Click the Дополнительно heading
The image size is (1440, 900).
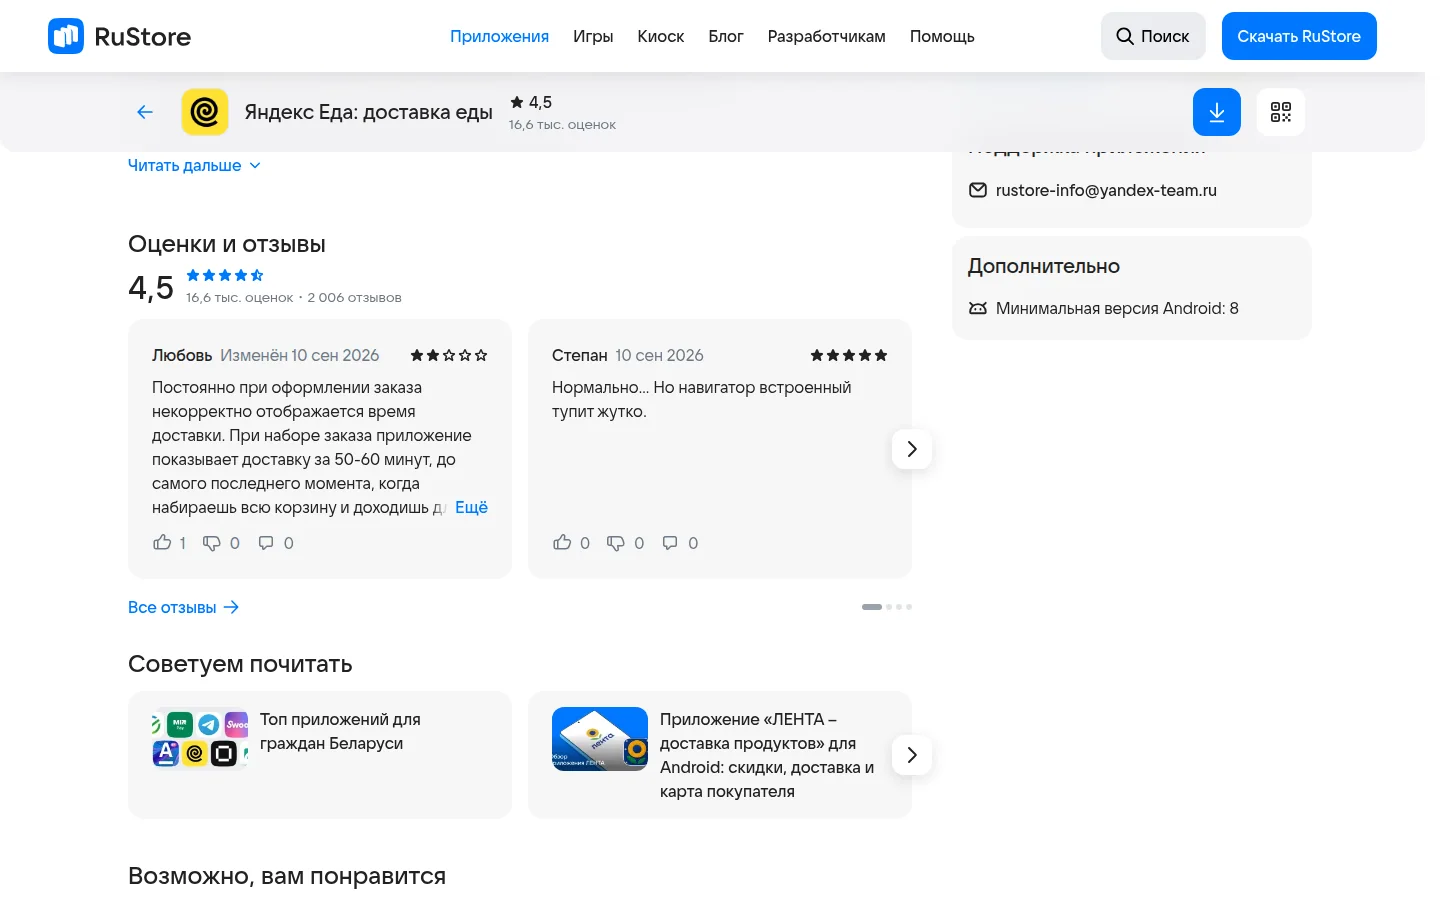pyautogui.click(x=1044, y=266)
